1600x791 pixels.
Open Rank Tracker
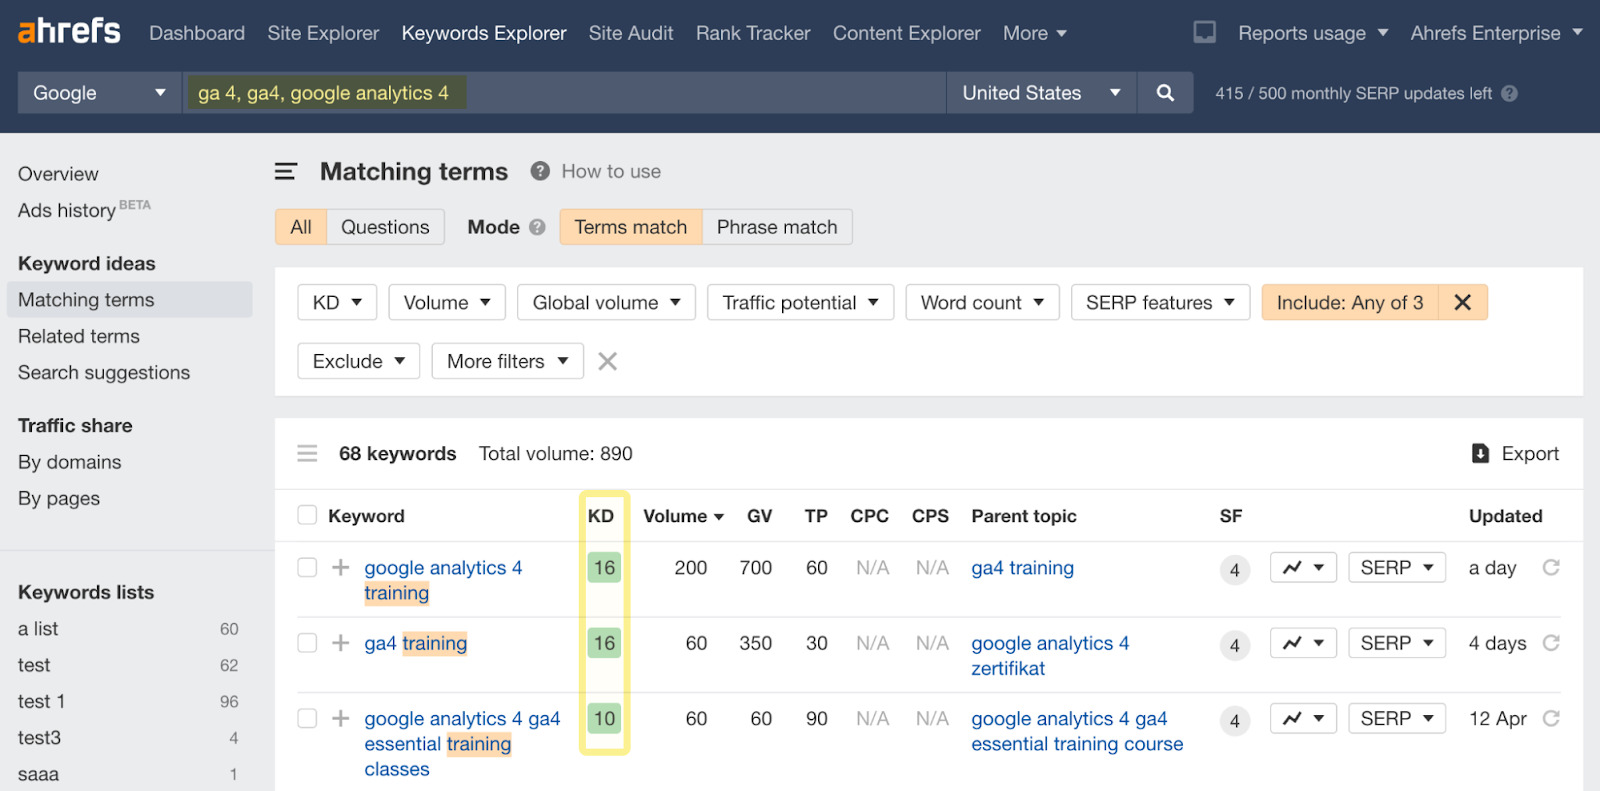pyautogui.click(x=753, y=33)
